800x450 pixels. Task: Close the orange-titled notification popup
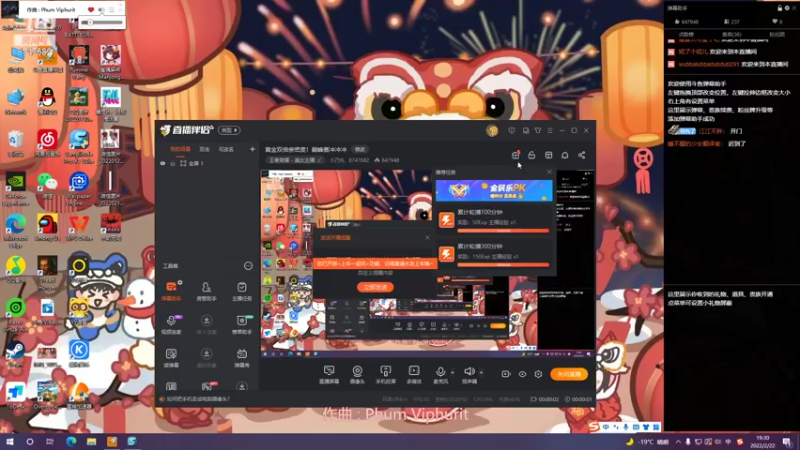427,238
